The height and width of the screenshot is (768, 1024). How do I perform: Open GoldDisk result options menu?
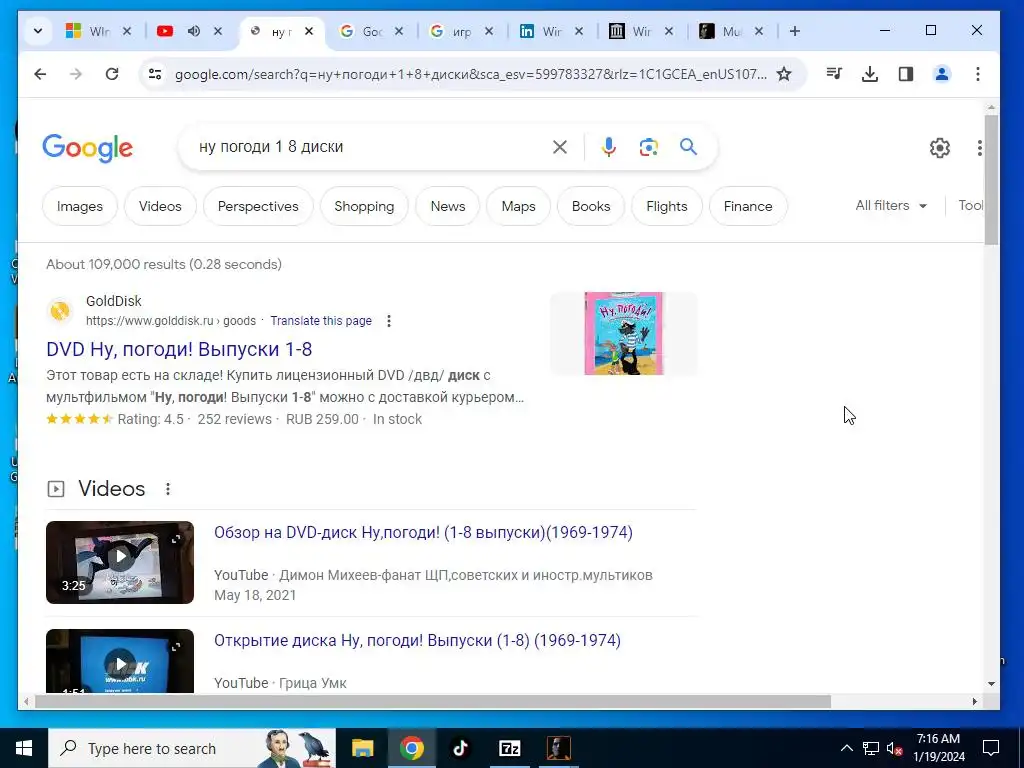tap(389, 321)
